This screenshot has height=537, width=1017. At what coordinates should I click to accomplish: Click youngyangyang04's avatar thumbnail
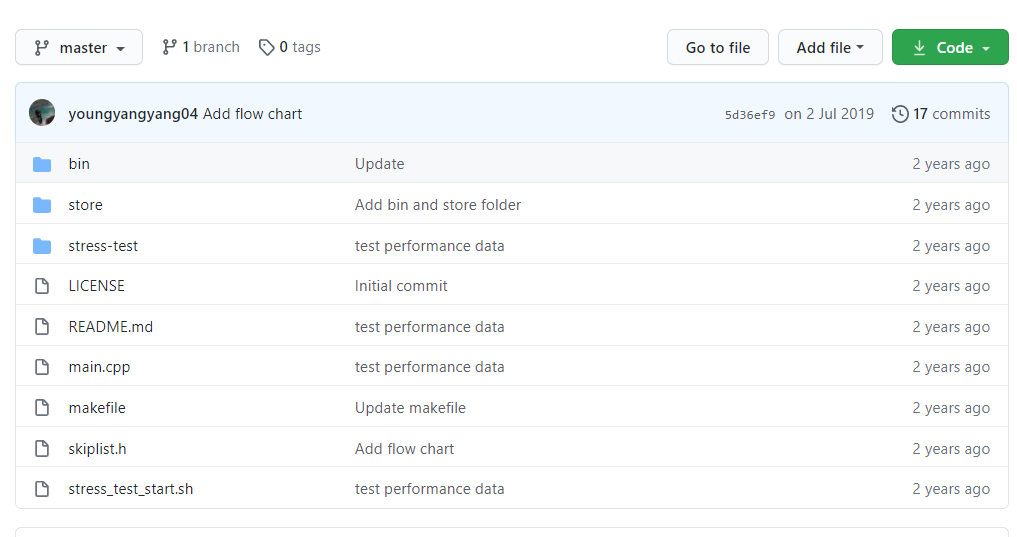42,113
